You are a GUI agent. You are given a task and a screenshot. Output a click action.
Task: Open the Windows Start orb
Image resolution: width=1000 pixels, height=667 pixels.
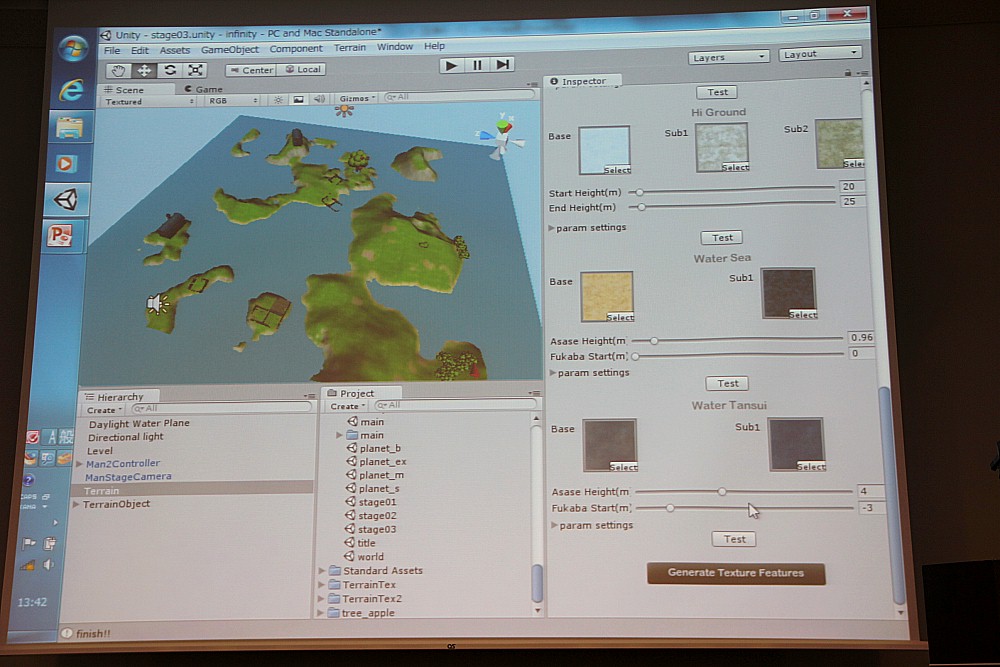(x=73, y=48)
